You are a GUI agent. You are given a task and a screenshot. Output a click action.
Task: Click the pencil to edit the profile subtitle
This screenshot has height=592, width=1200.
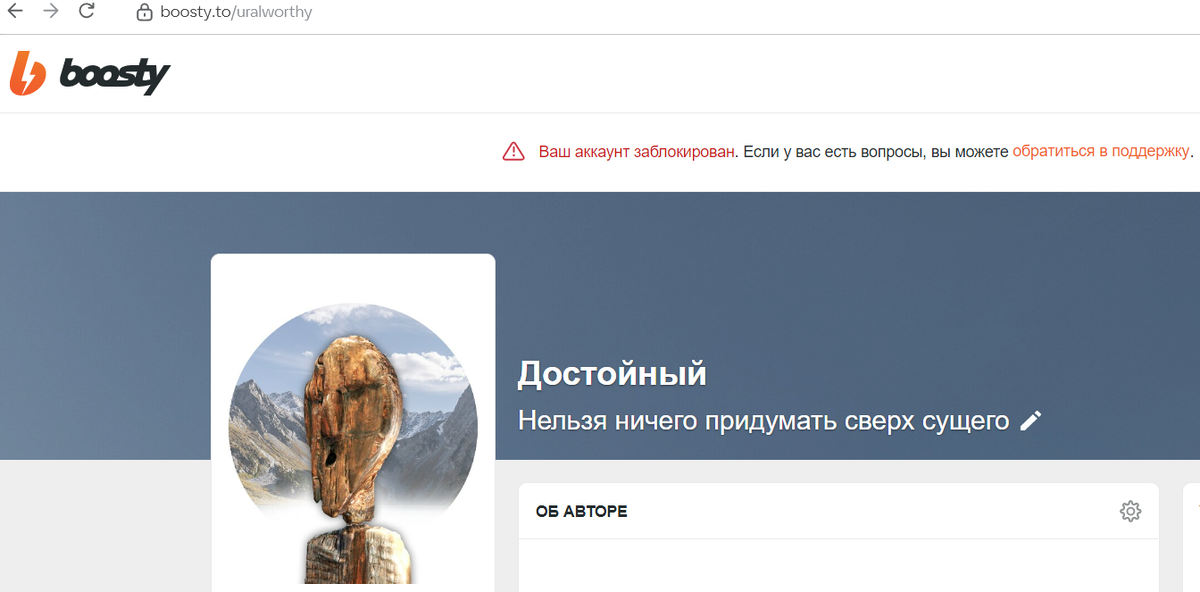point(1031,420)
